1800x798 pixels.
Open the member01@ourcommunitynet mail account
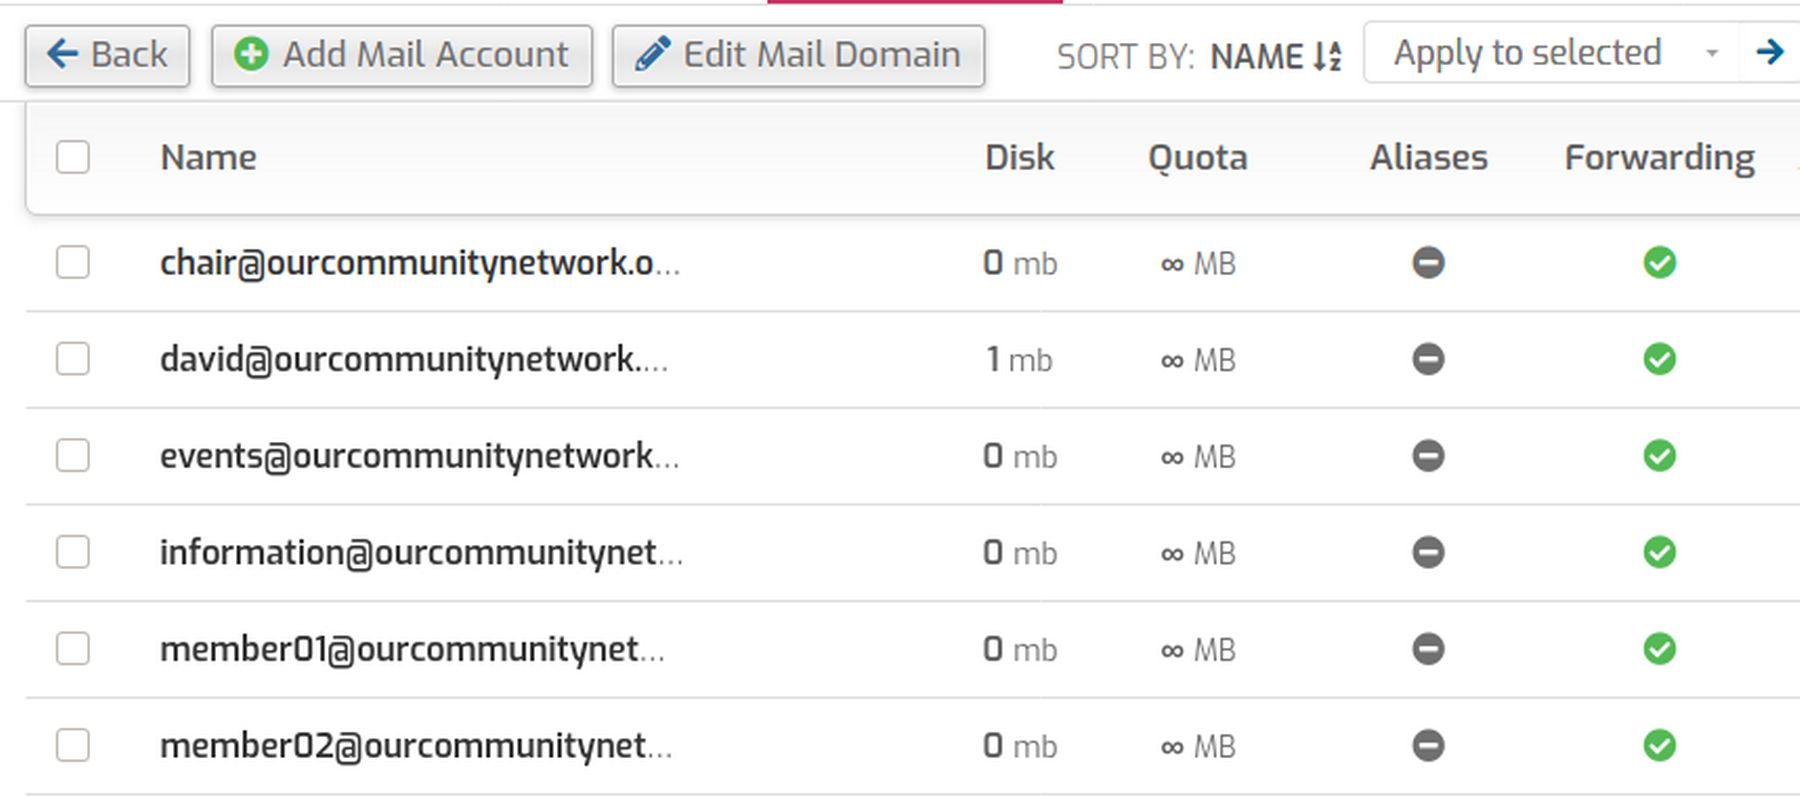click(x=411, y=649)
